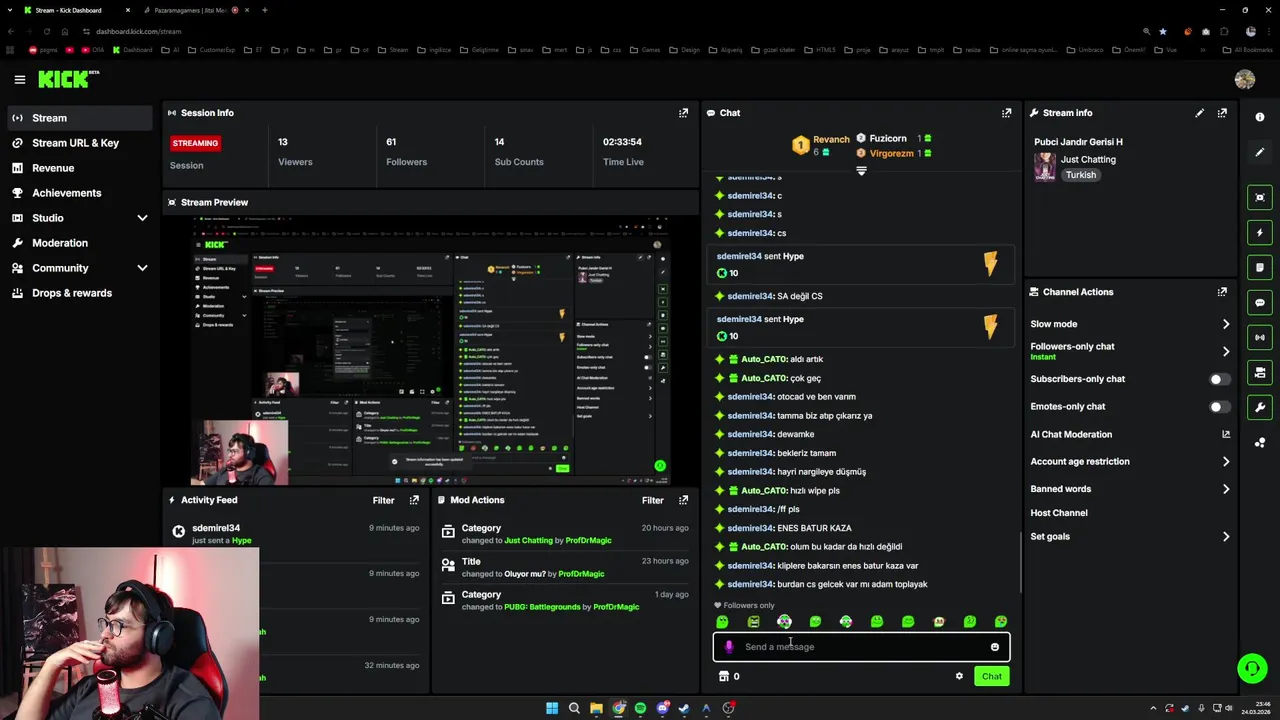
Task: Open the shop icon below chat input
Action: point(724,676)
